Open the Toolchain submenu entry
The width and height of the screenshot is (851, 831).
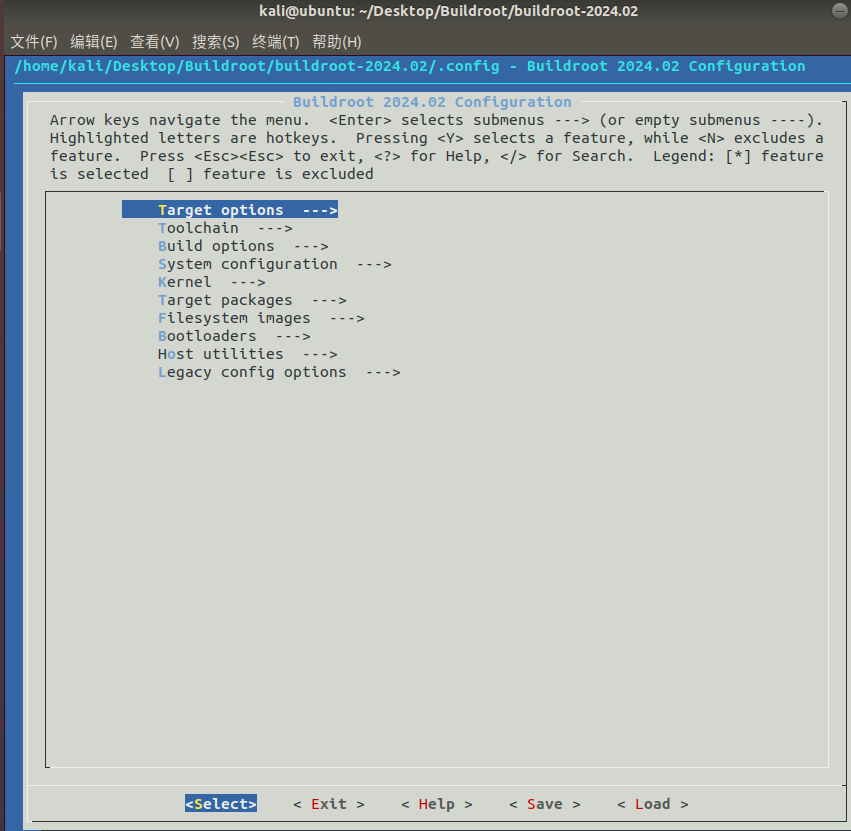pyautogui.click(x=225, y=228)
